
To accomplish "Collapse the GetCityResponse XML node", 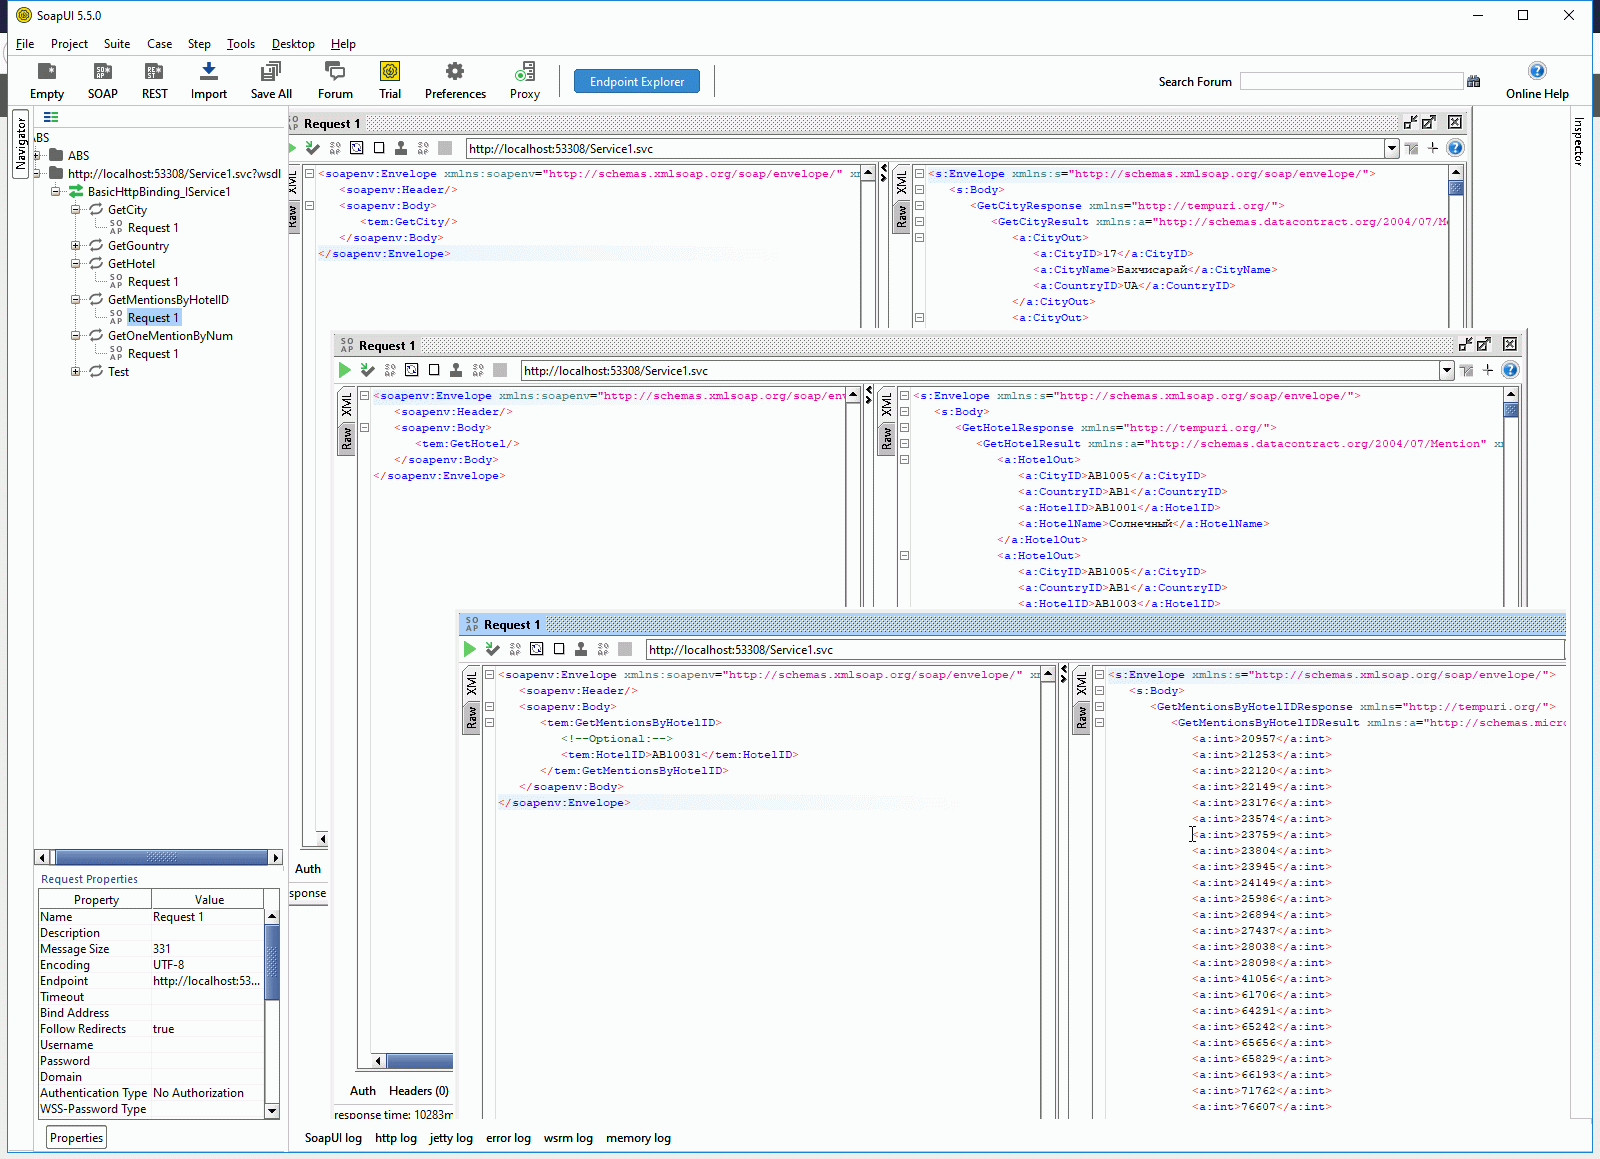I will [x=919, y=206].
